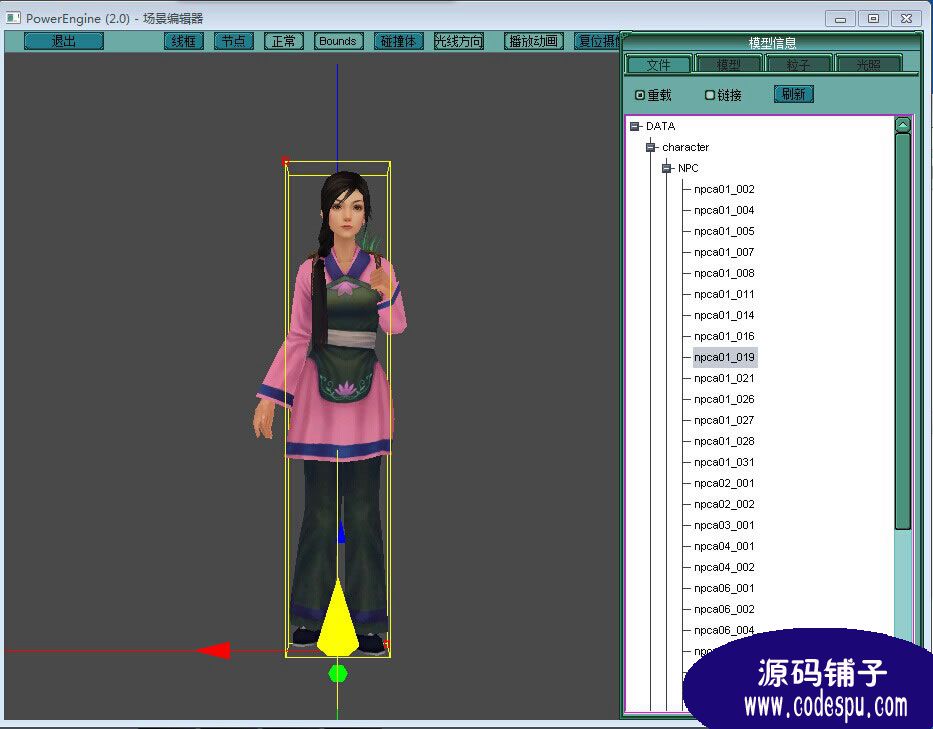Image resolution: width=933 pixels, height=729 pixels.
Task: Click the 模型信息 panel title bar
Action: [x=772, y=43]
